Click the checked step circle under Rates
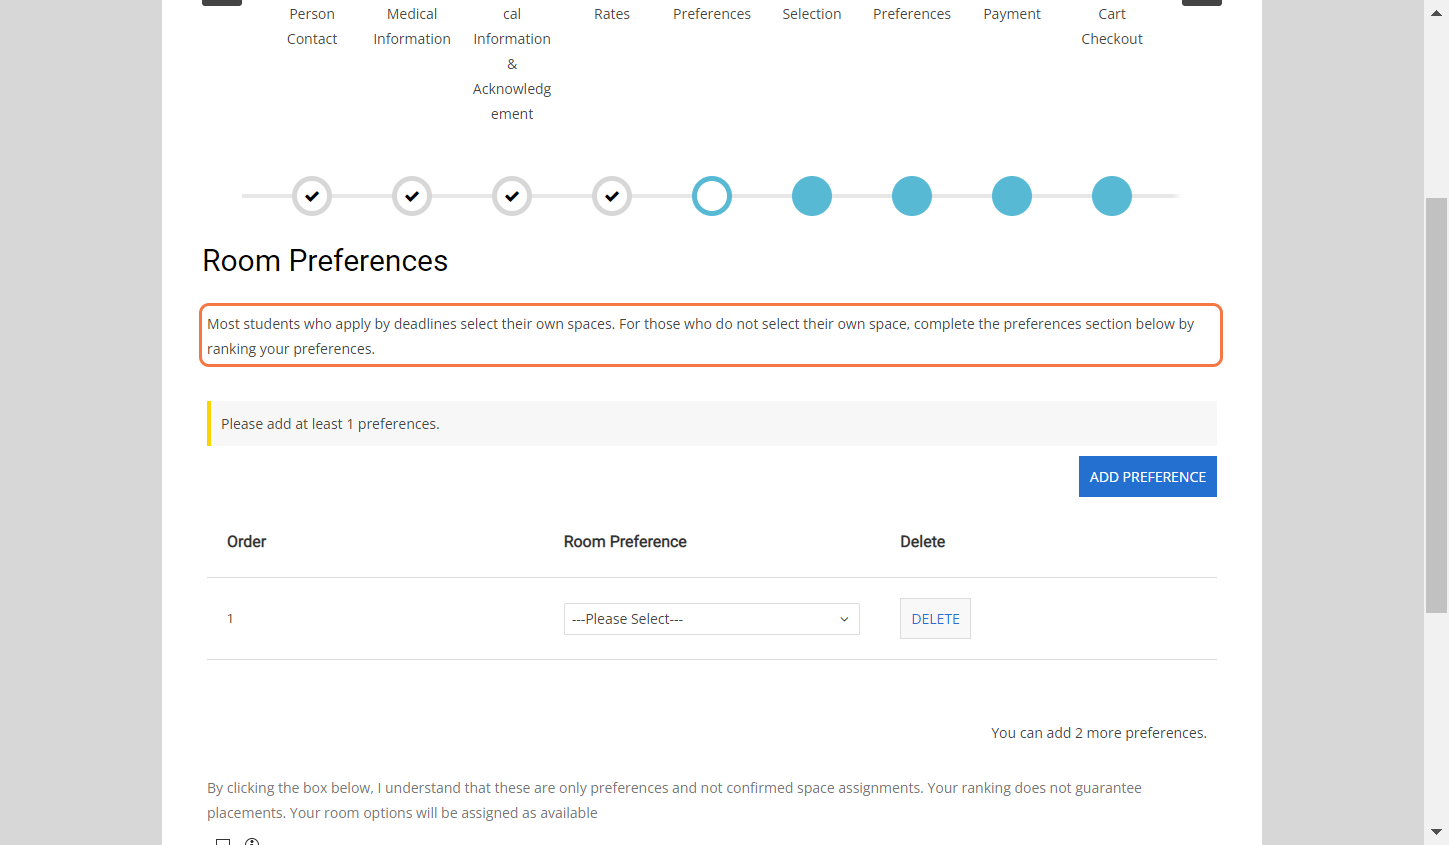This screenshot has height=845, width=1449. coord(612,196)
